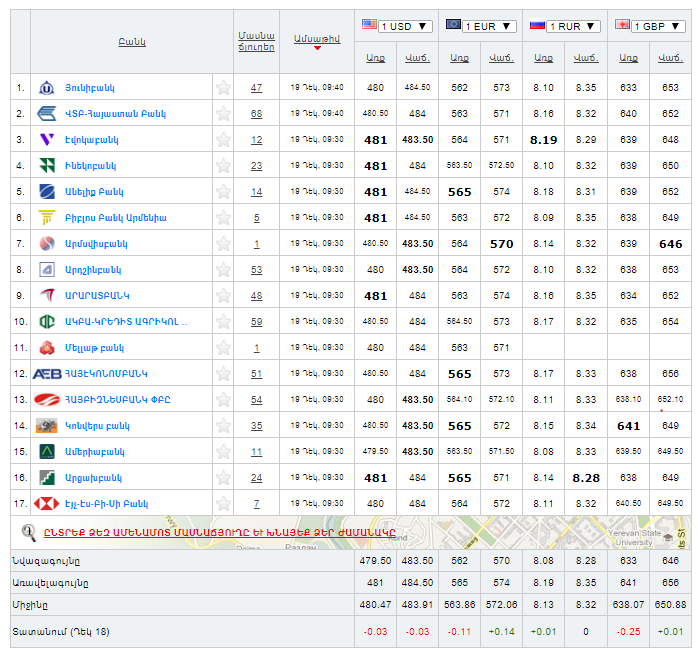Toggle favorite star for row 9 Araratbank
Screen dimensions: 698x657
pyautogui.click(x=223, y=296)
